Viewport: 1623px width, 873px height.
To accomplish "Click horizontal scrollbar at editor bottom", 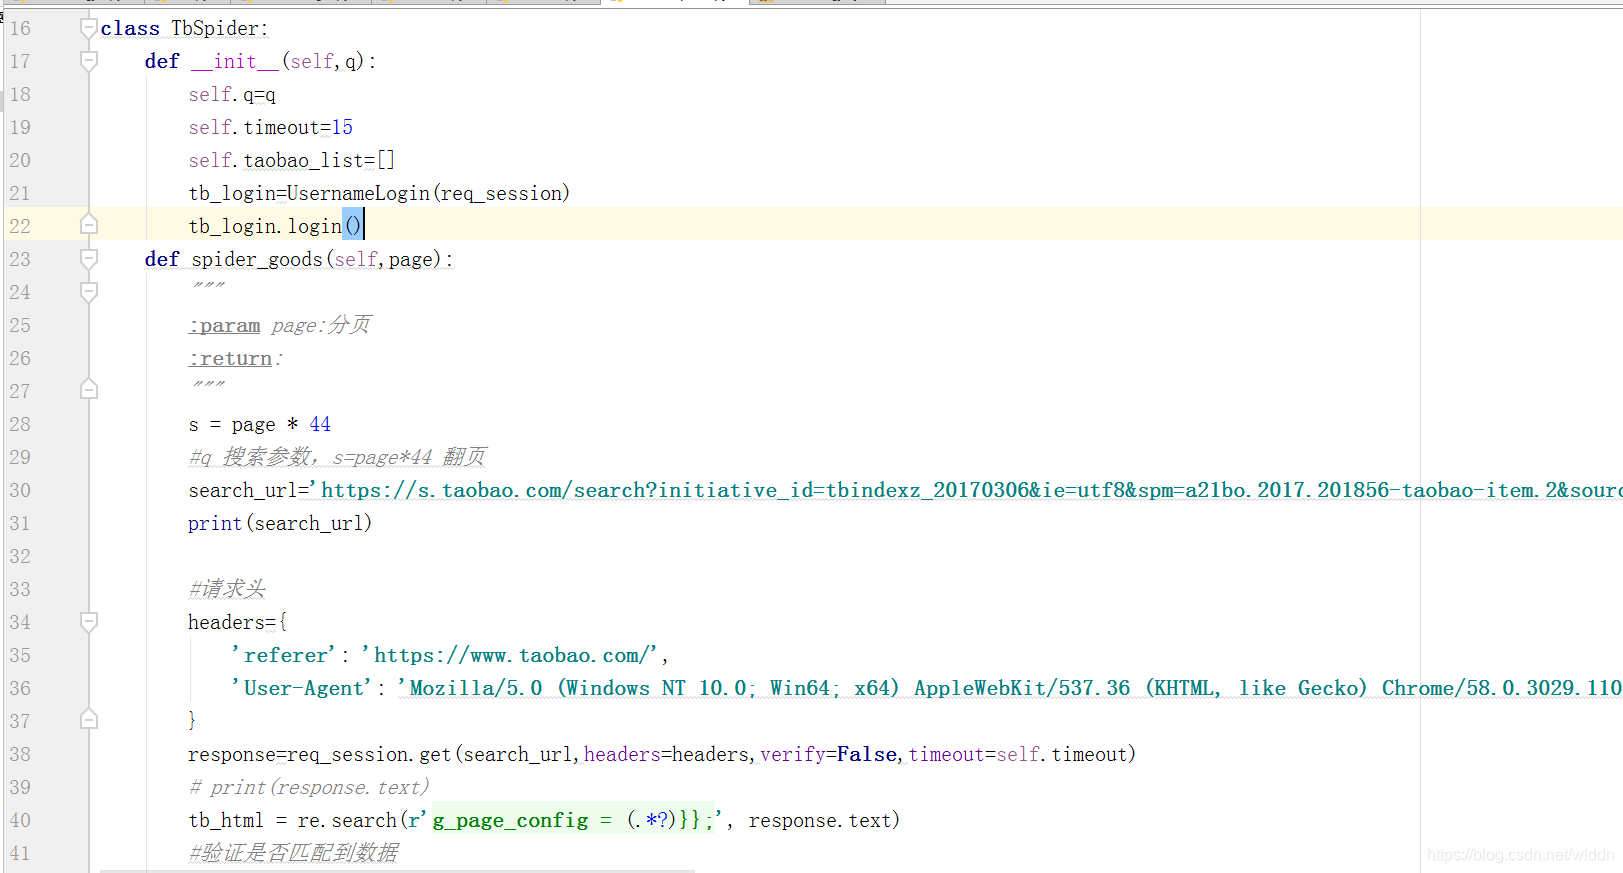I will [x=397, y=870].
